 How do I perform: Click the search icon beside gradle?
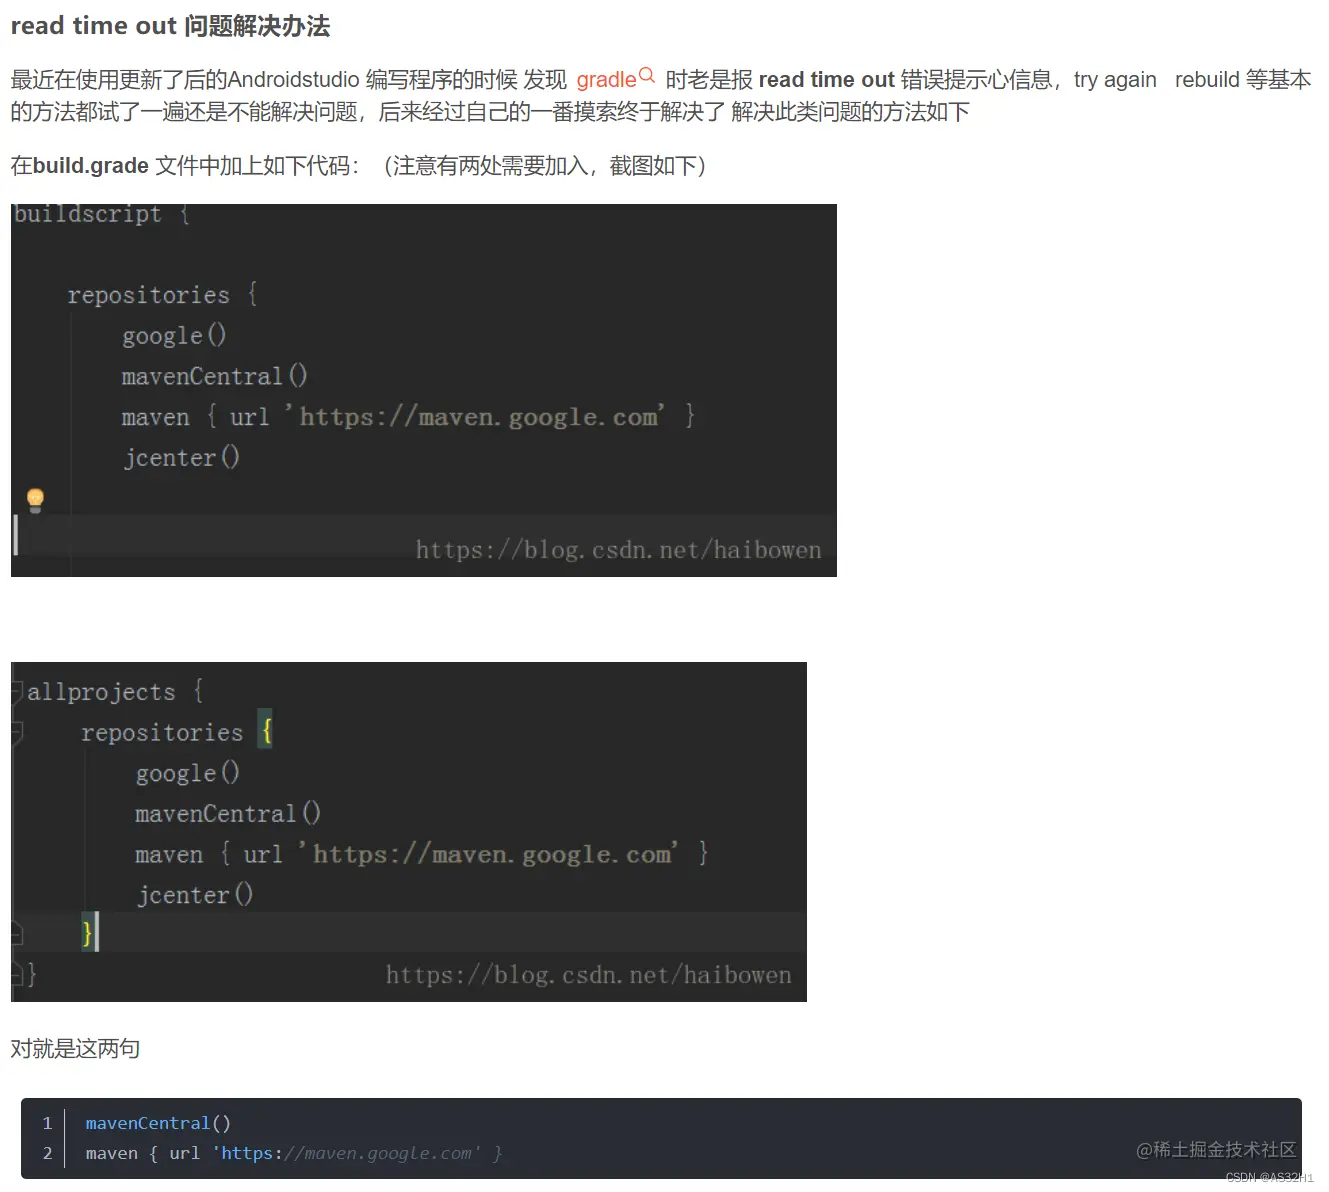[x=647, y=75]
